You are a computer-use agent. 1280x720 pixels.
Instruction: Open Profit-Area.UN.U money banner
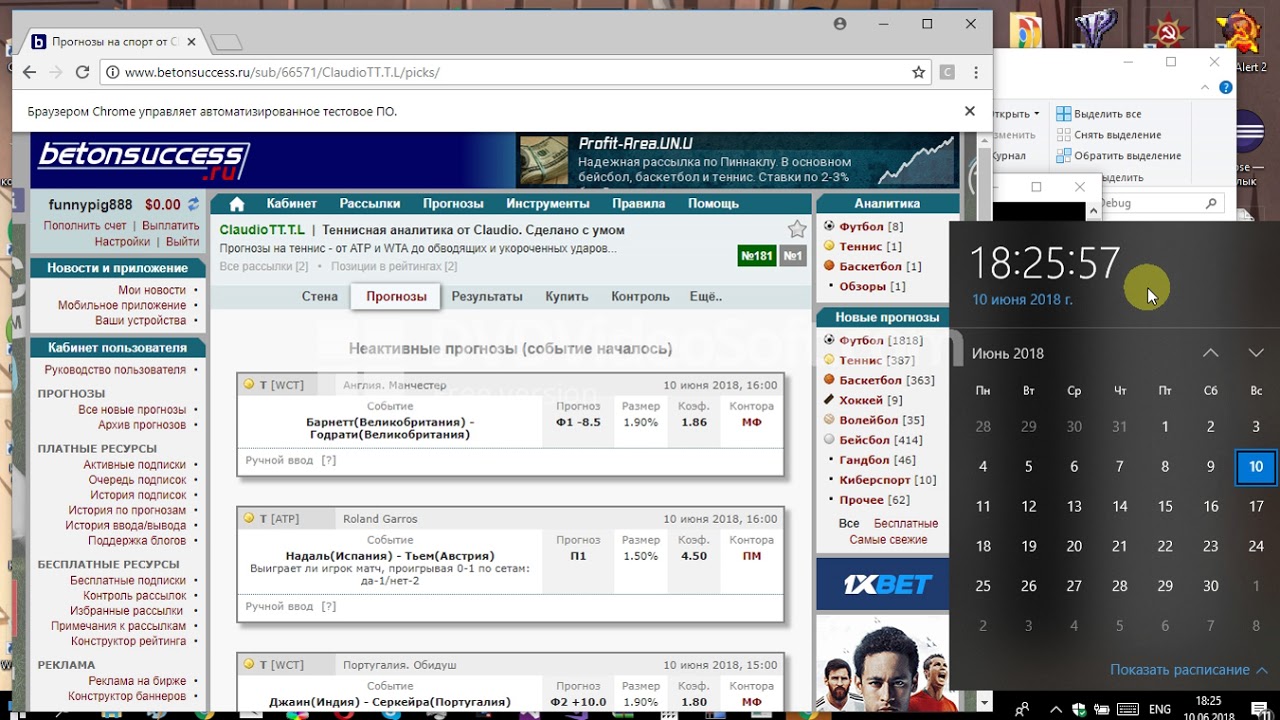[738, 161]
